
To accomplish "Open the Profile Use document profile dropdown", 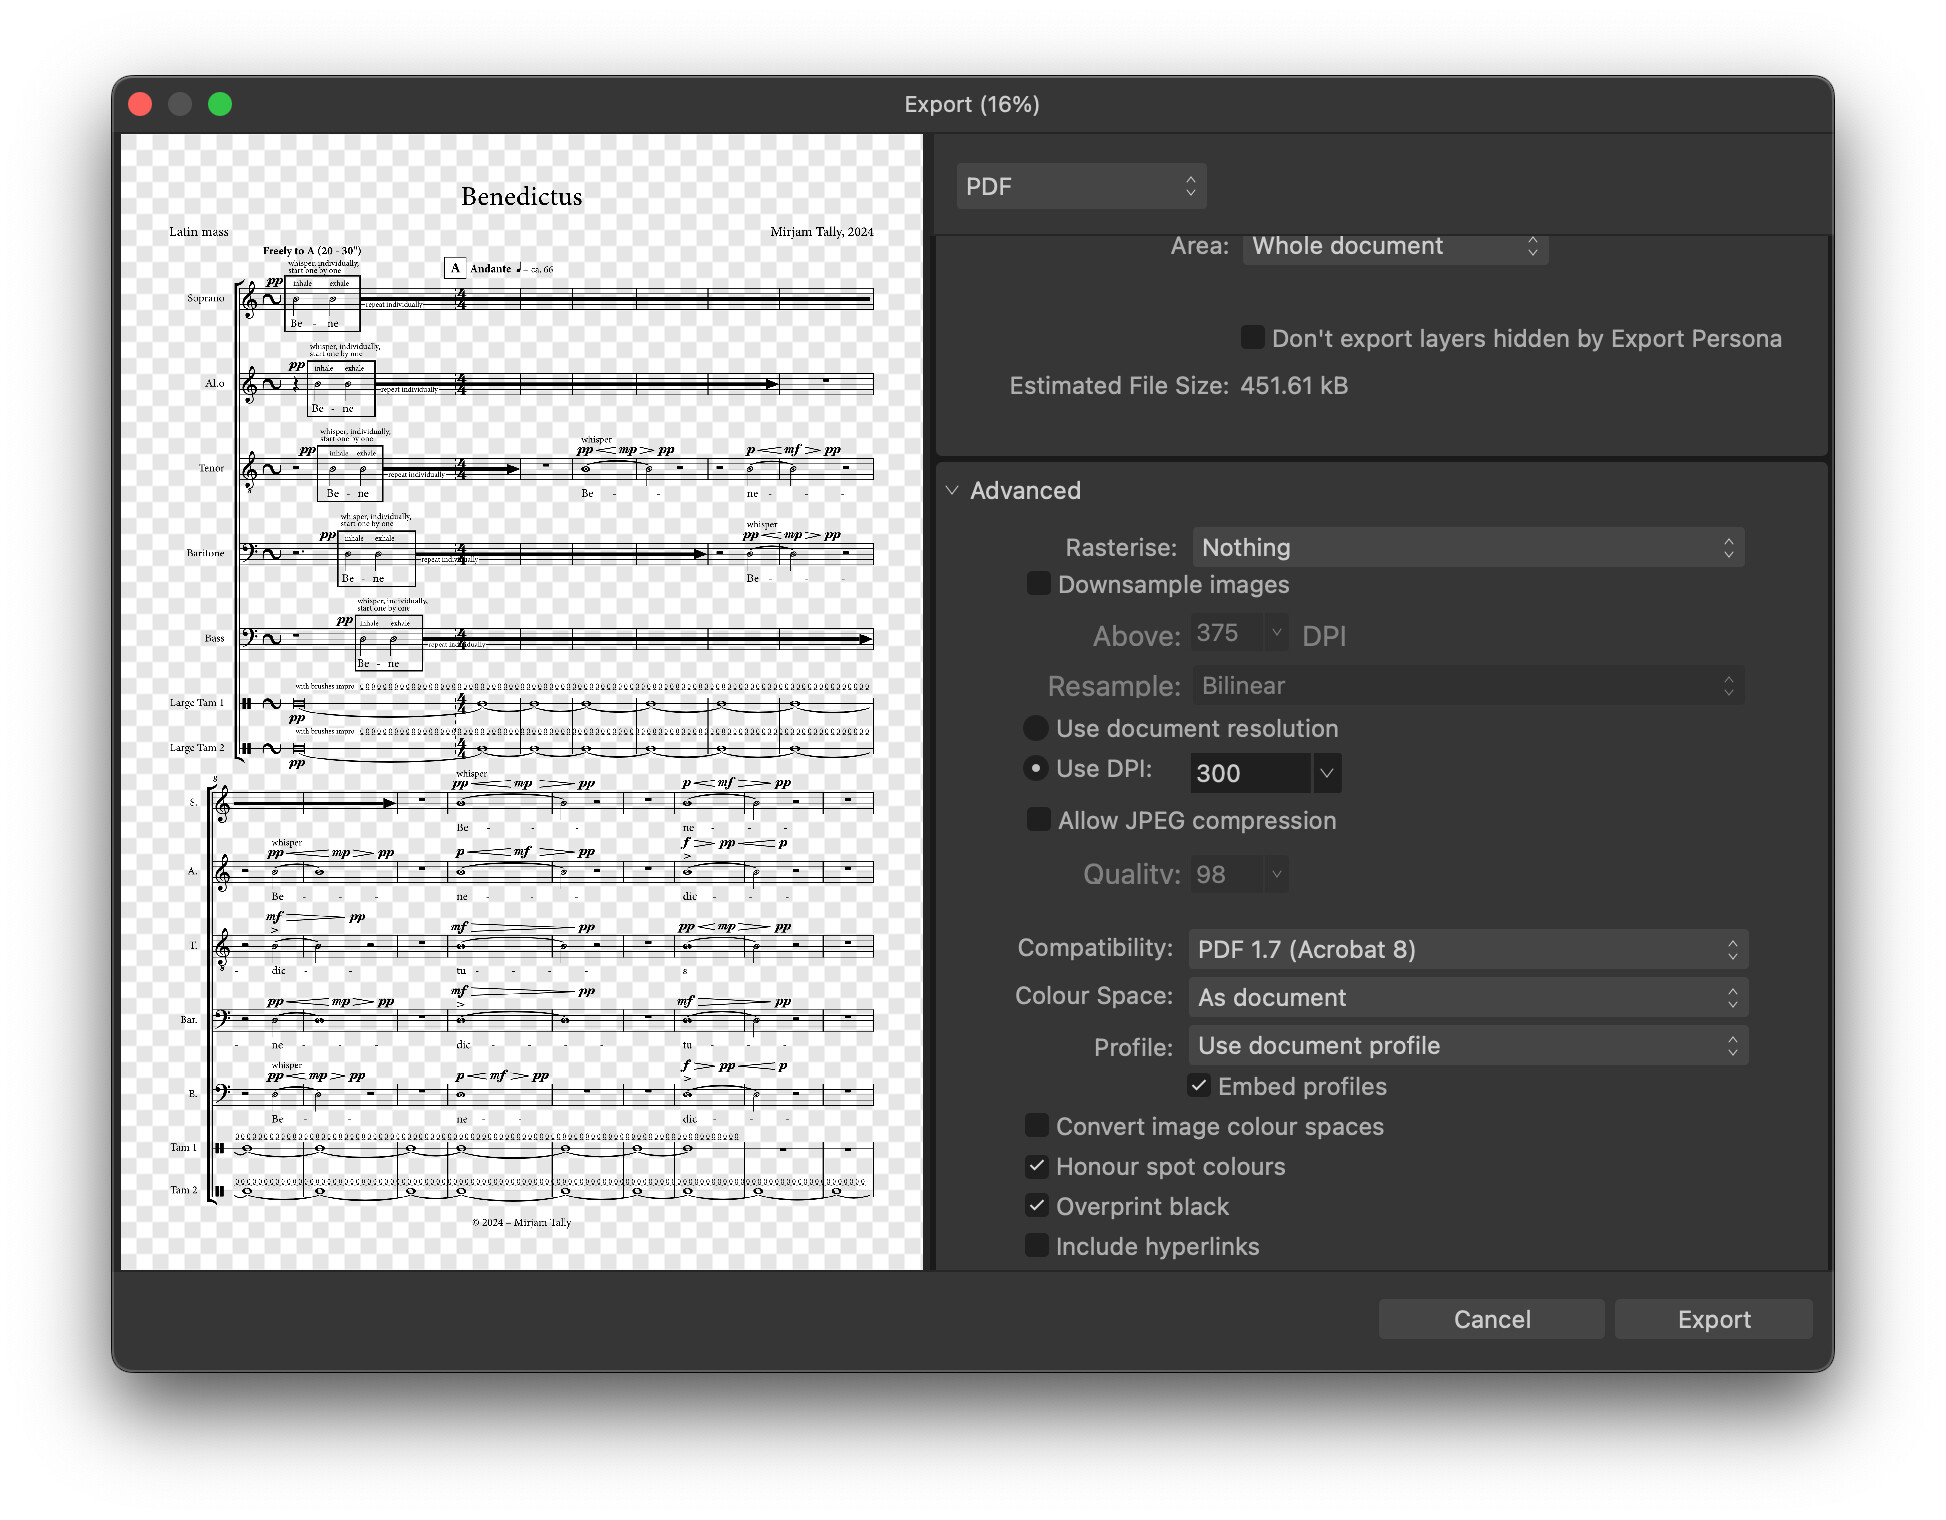I will pos(1468,1046).
